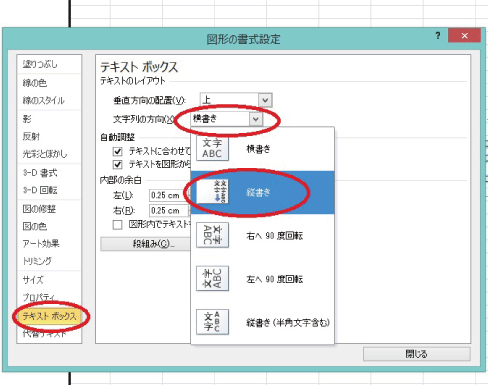Open the 文字列の方向 dropdown arrow
The width and height of the screenshot is (488, 385).
(256, 119)
